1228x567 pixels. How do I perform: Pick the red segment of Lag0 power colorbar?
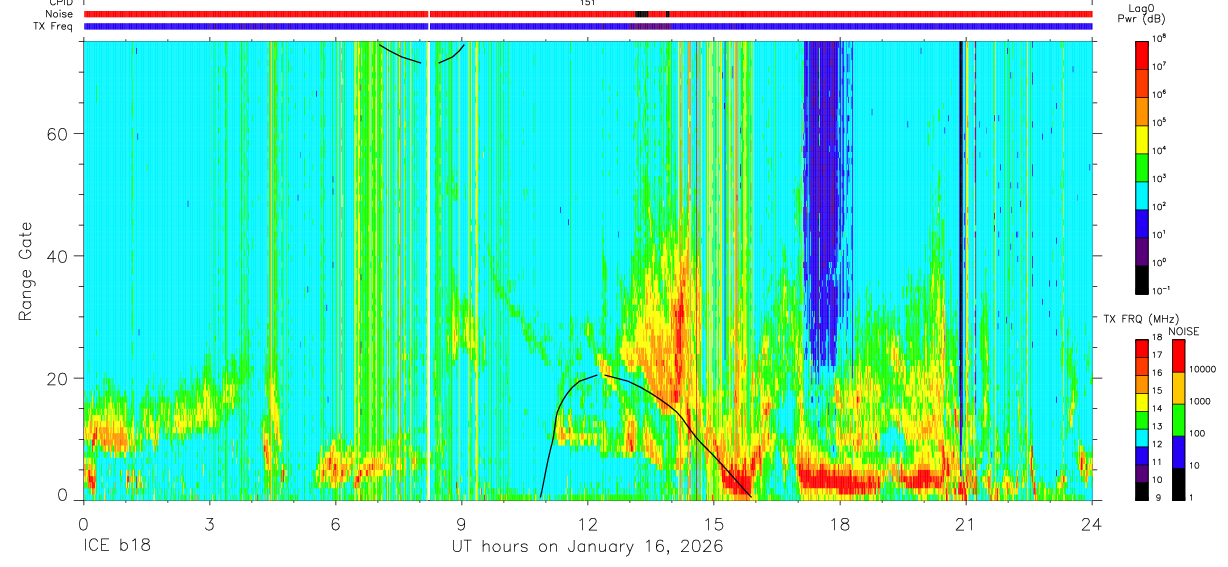[x=1142, y=53]
